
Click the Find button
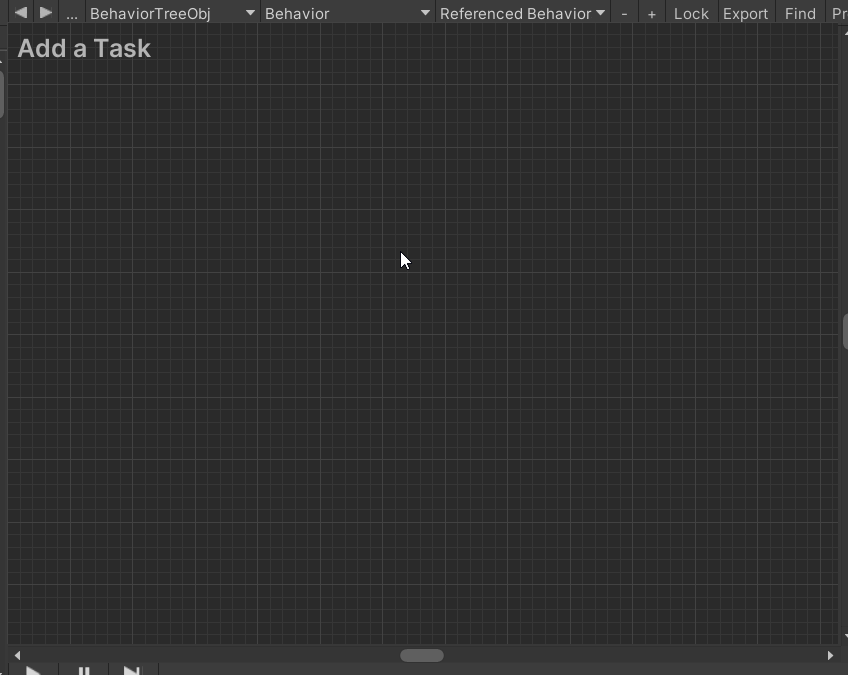800,14
